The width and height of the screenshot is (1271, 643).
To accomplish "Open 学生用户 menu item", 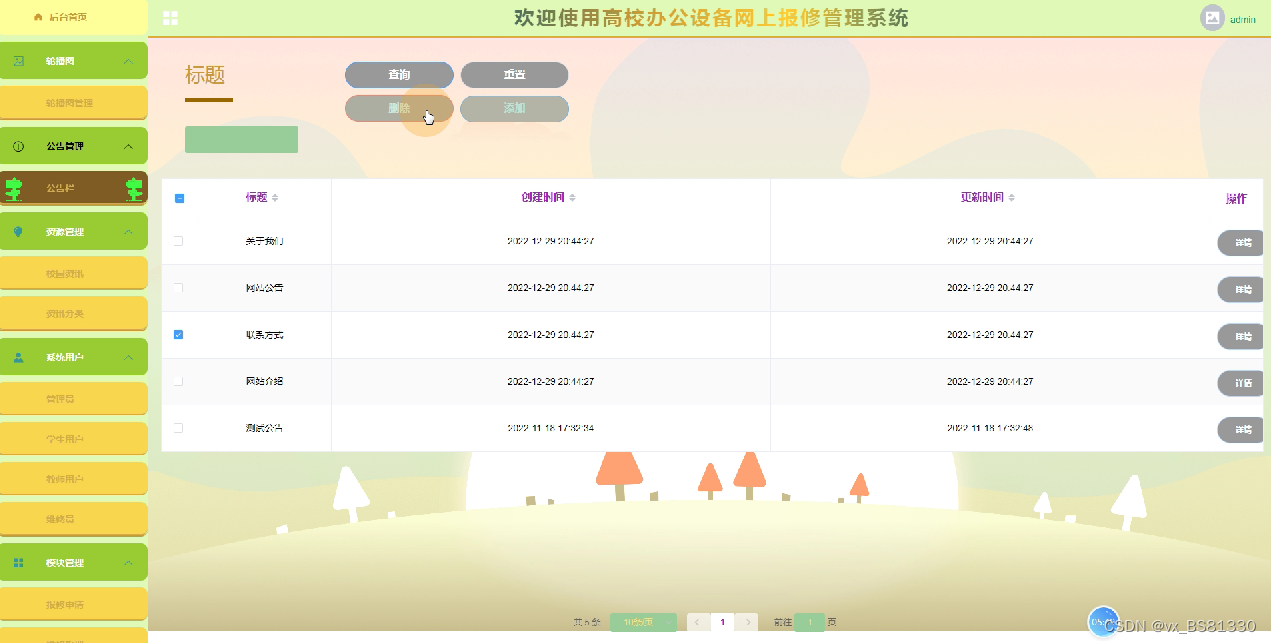I will click(74, 439).
